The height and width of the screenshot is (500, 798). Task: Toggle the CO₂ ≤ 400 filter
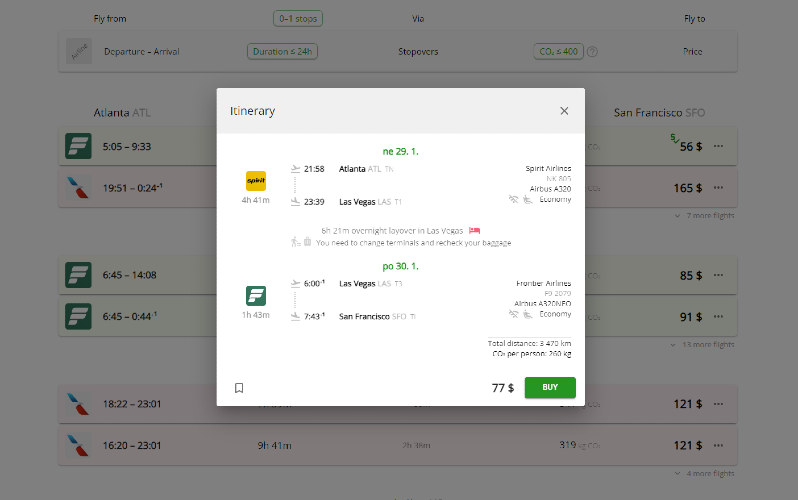558,51
